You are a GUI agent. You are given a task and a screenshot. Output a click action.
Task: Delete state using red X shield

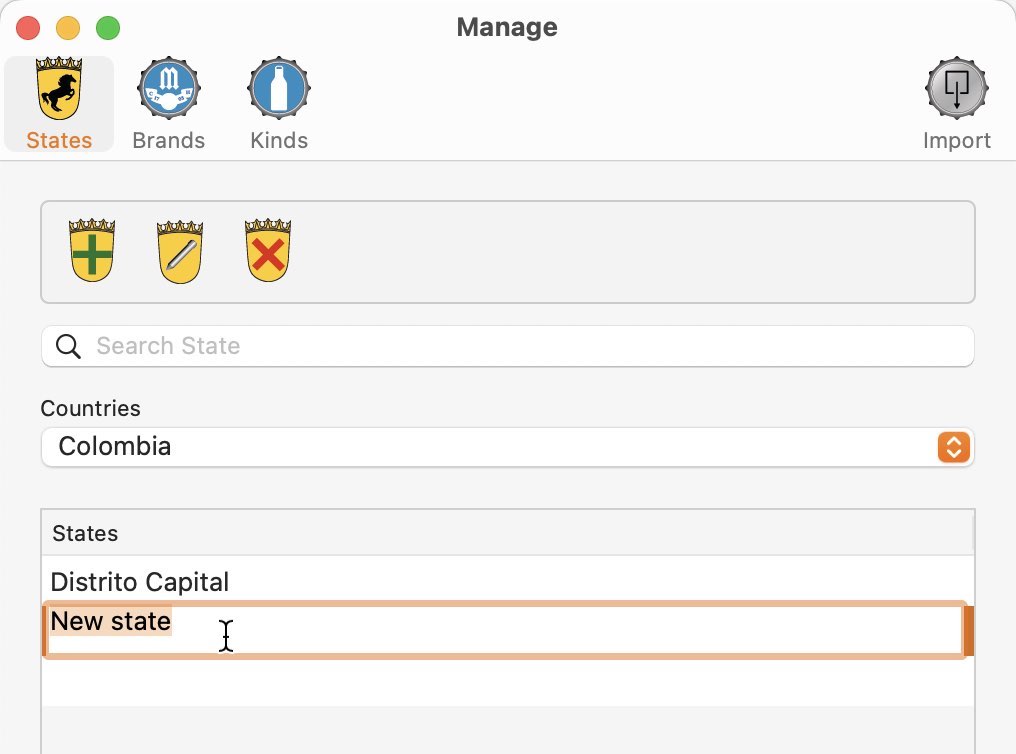point(268,251)
